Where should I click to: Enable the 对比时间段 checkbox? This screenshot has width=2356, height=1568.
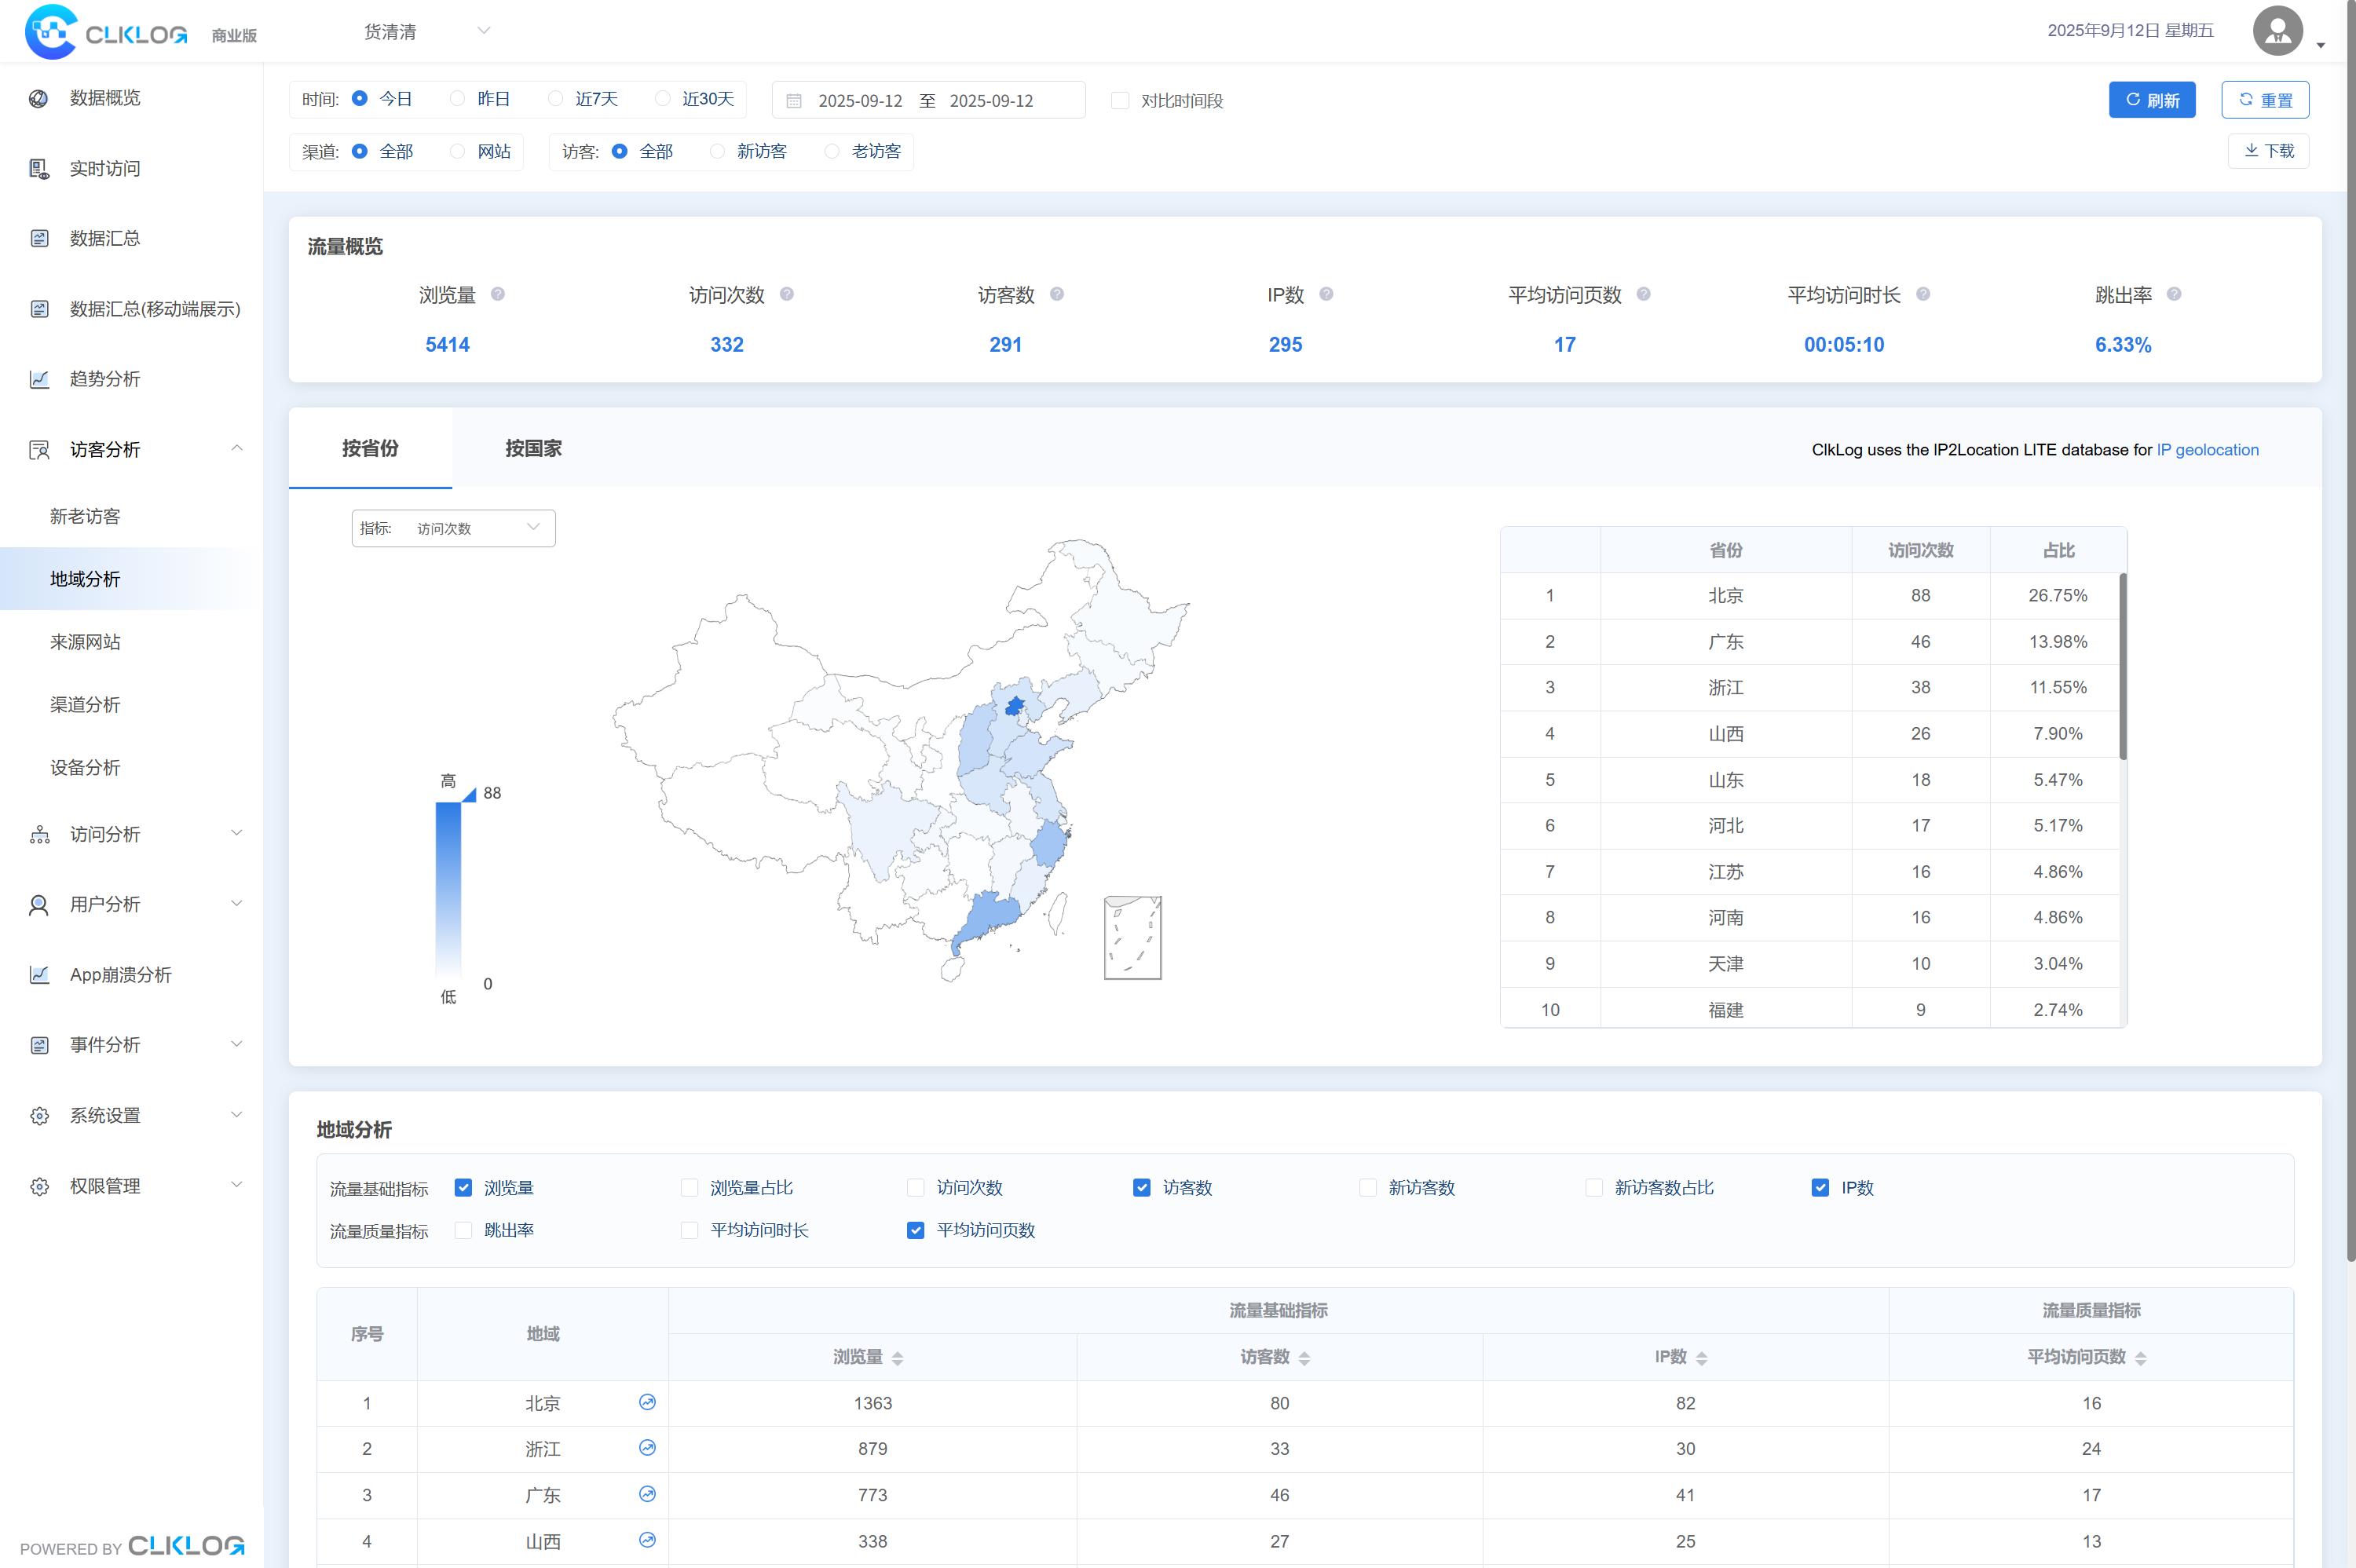point(1120,101)
